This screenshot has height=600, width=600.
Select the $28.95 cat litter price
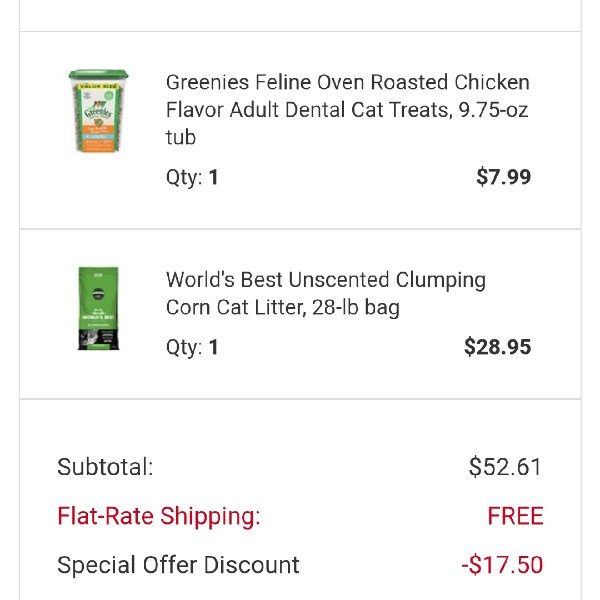coord(497,347)
